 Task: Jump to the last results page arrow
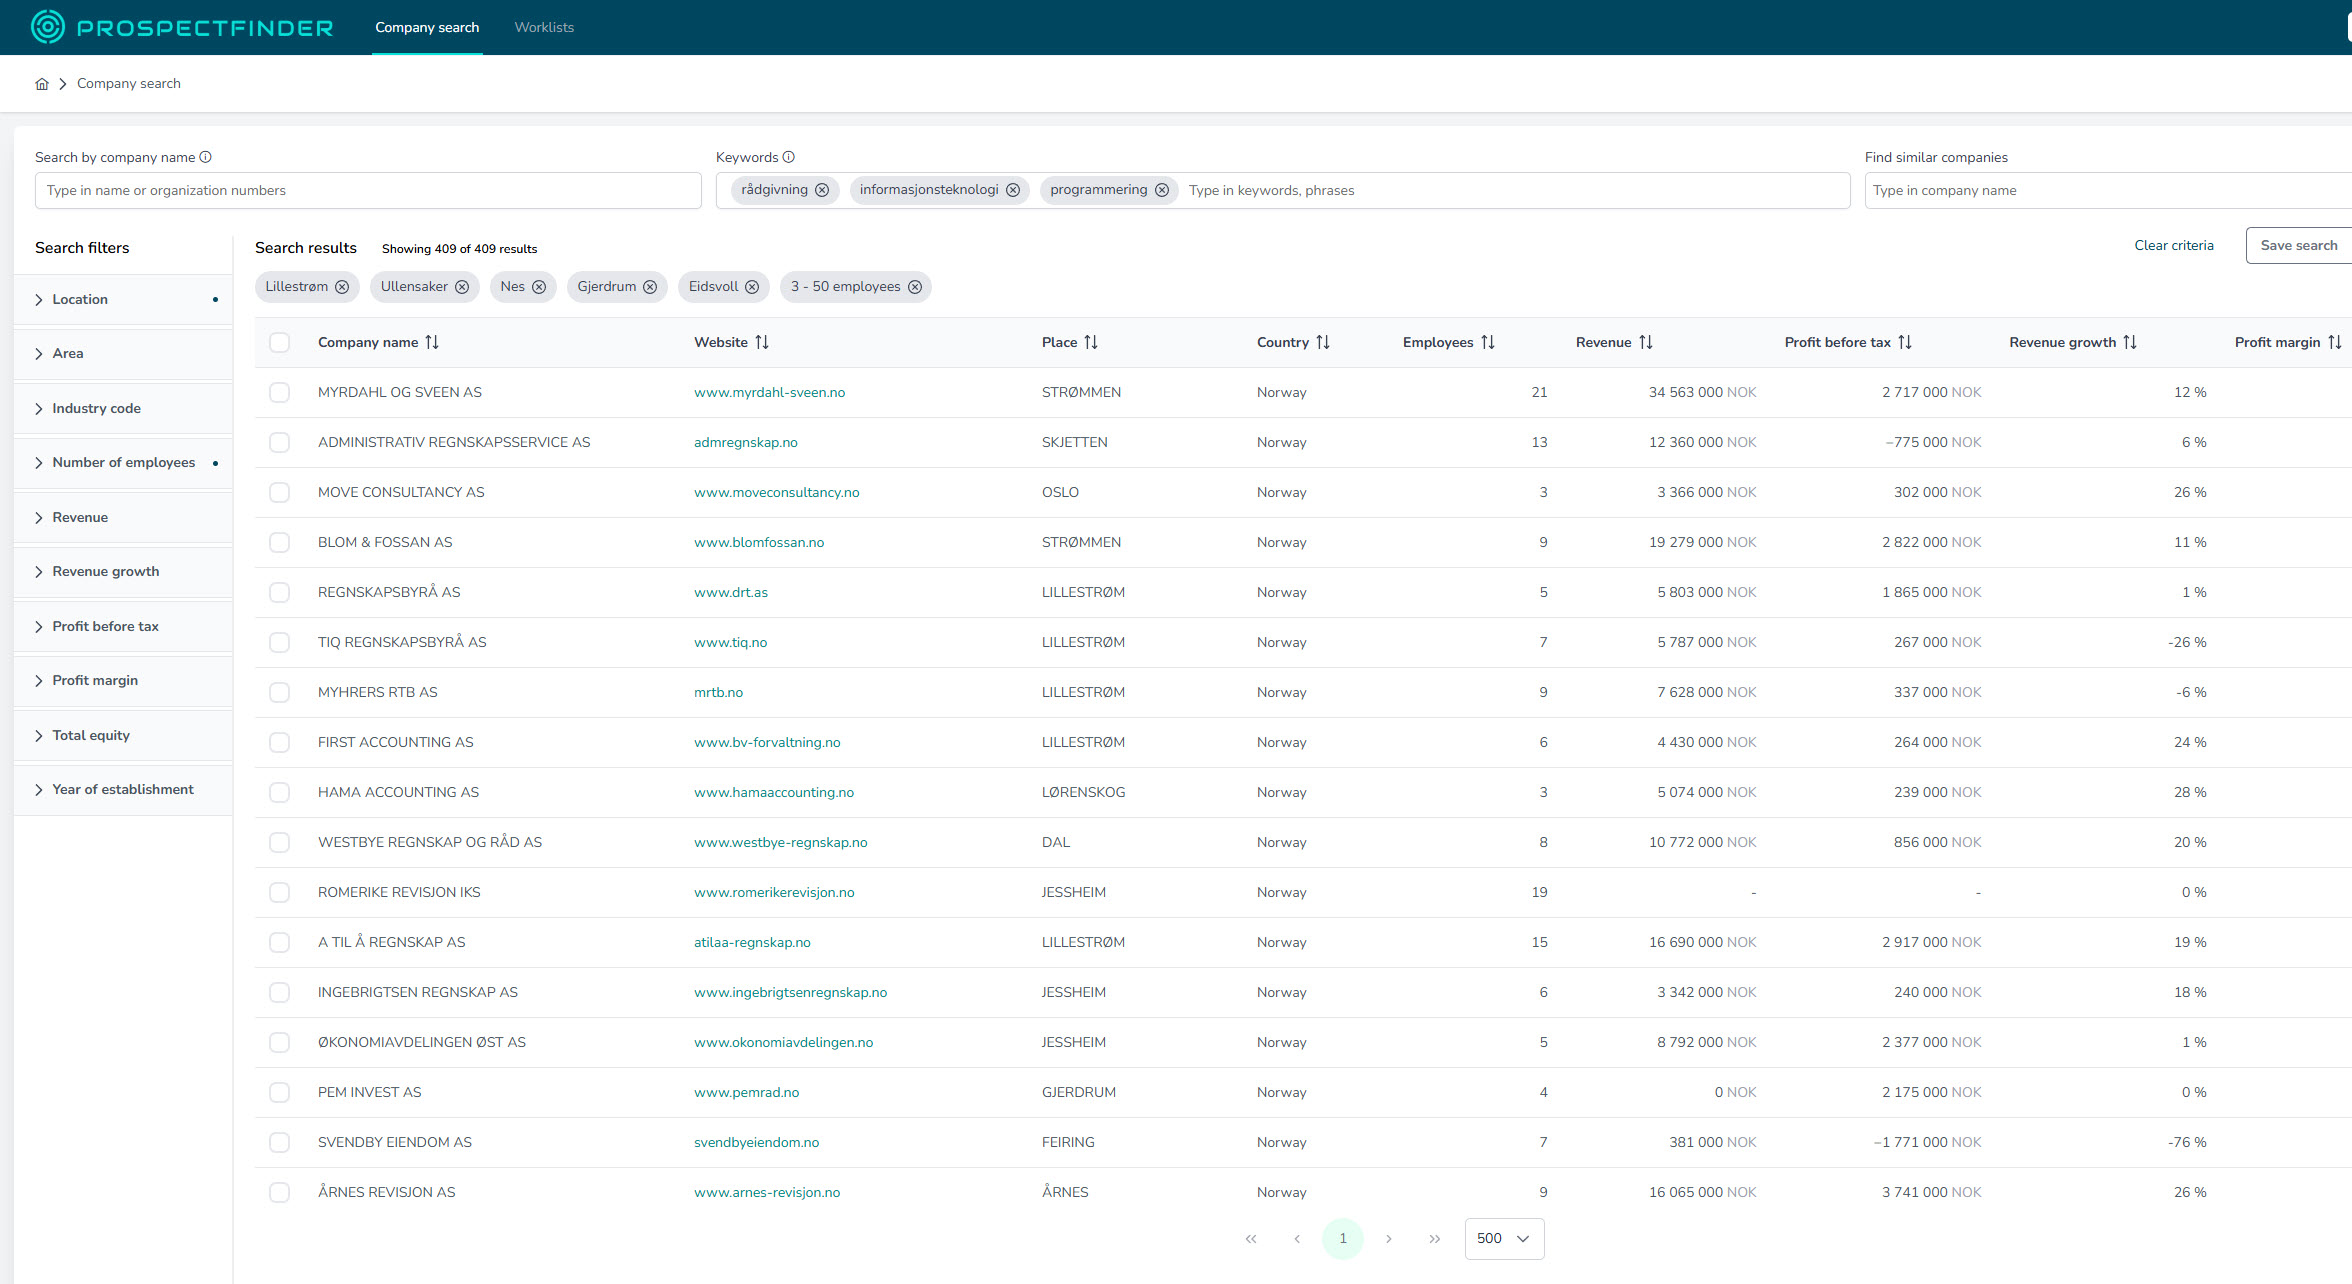tap(1435, 1238)
